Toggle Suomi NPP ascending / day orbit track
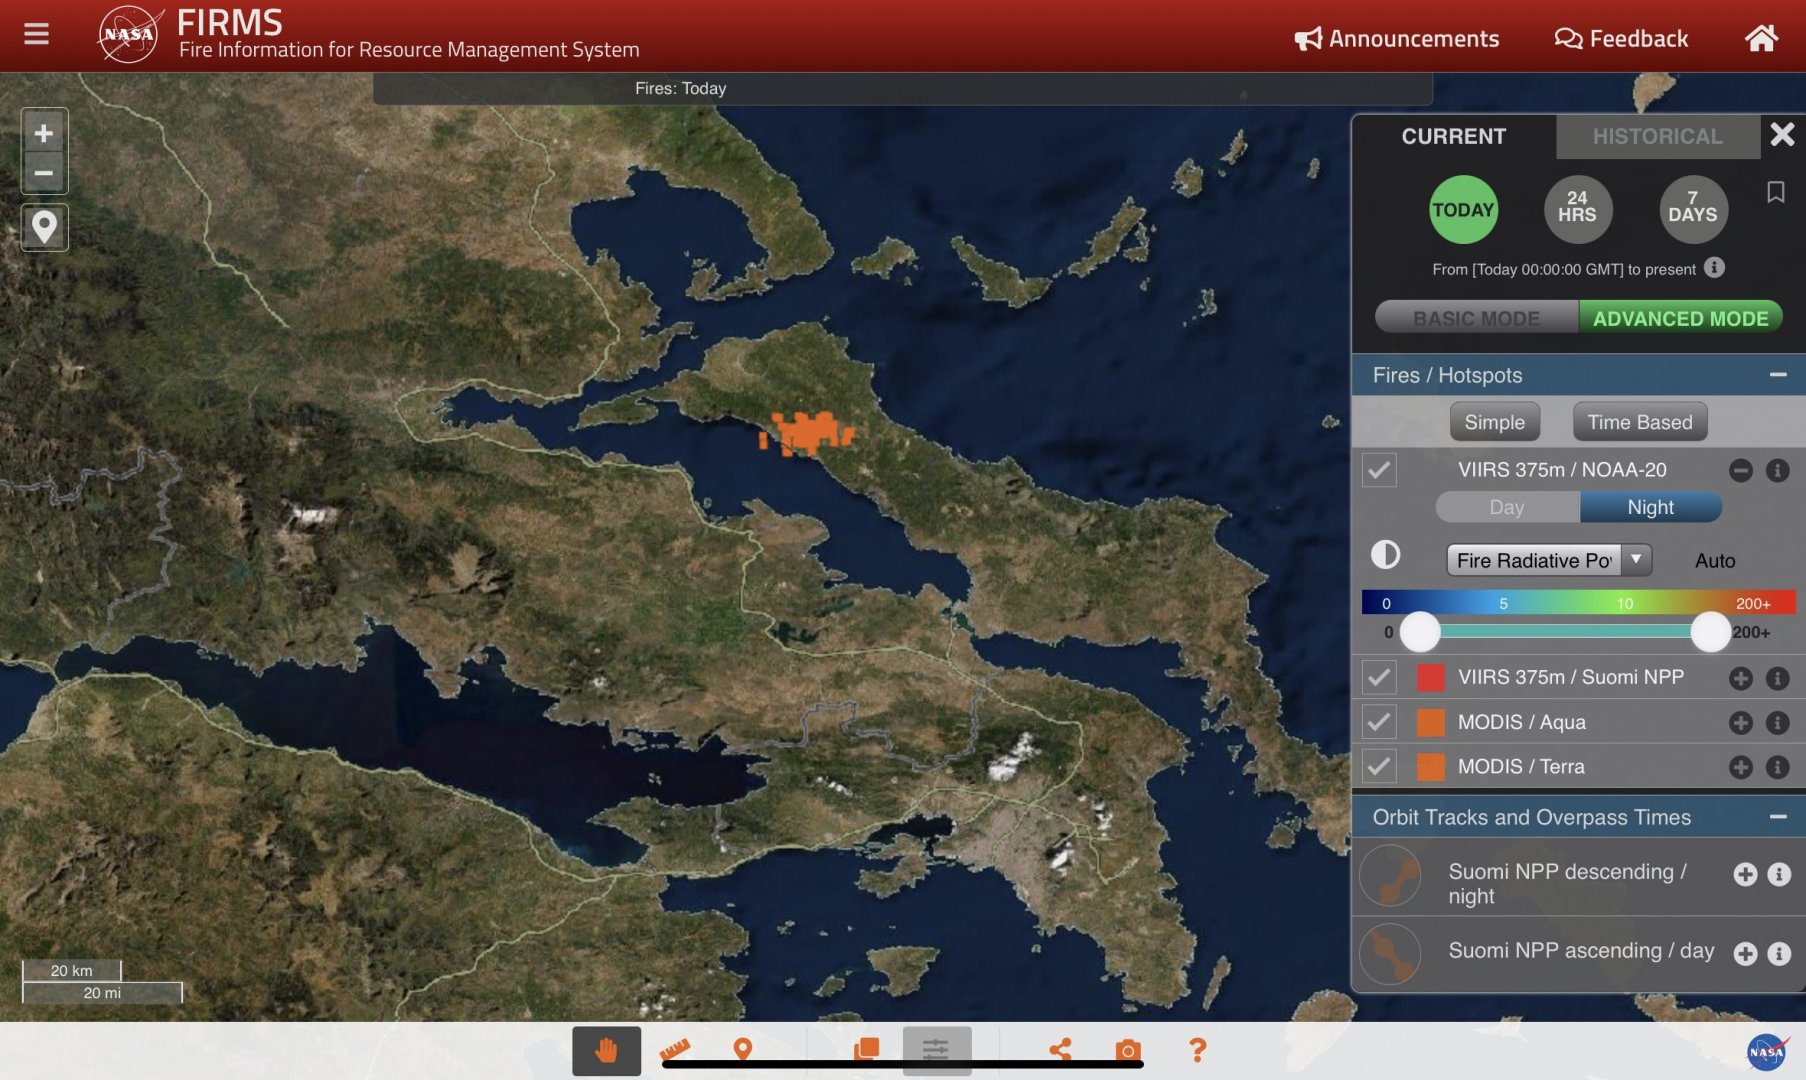The height and width of the screenshot is (1080, 1806). coord(1390,954)
